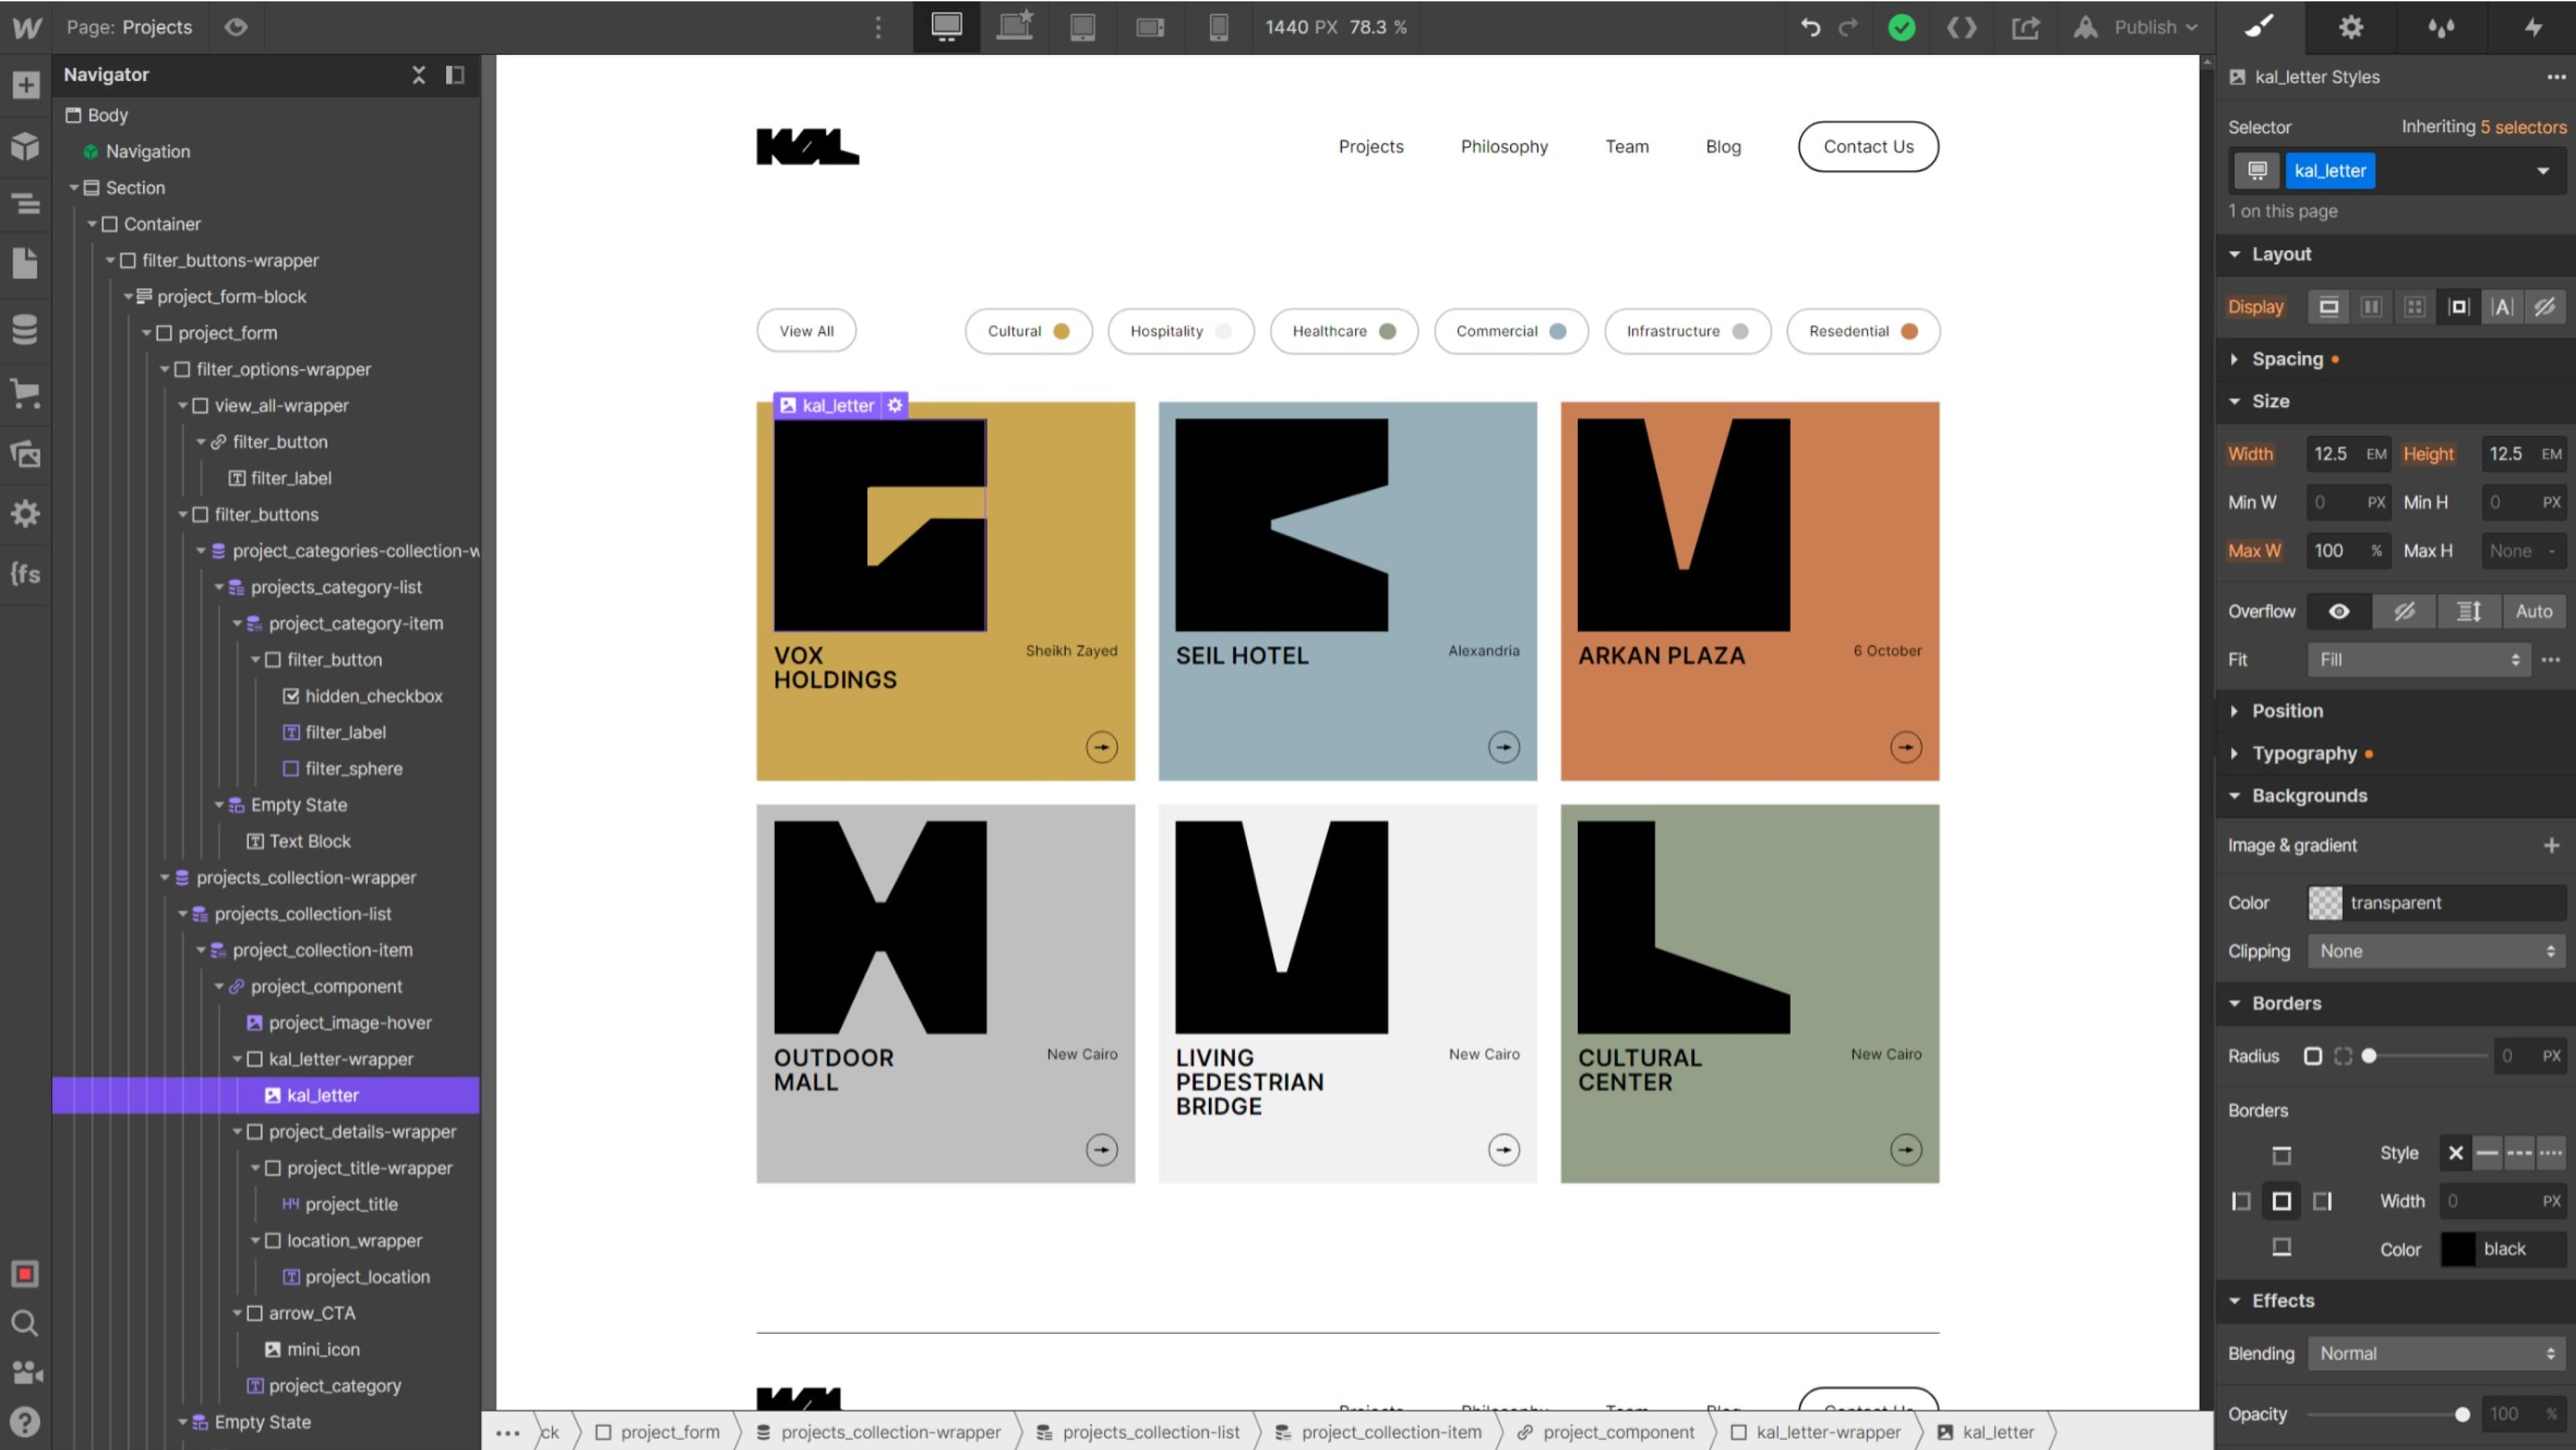Add an image & gradient background
The image size is (2576, 1450).
point(2551,846)
